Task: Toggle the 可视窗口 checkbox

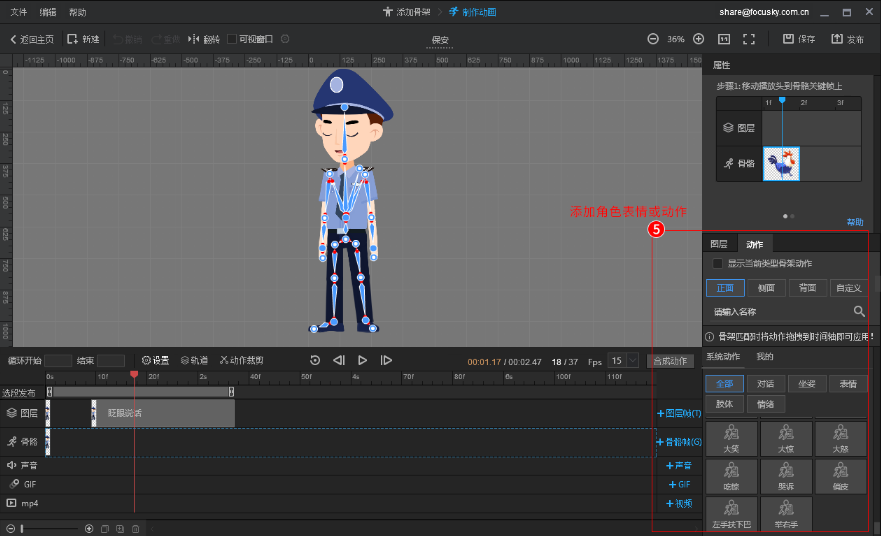Action: (233, 39)
